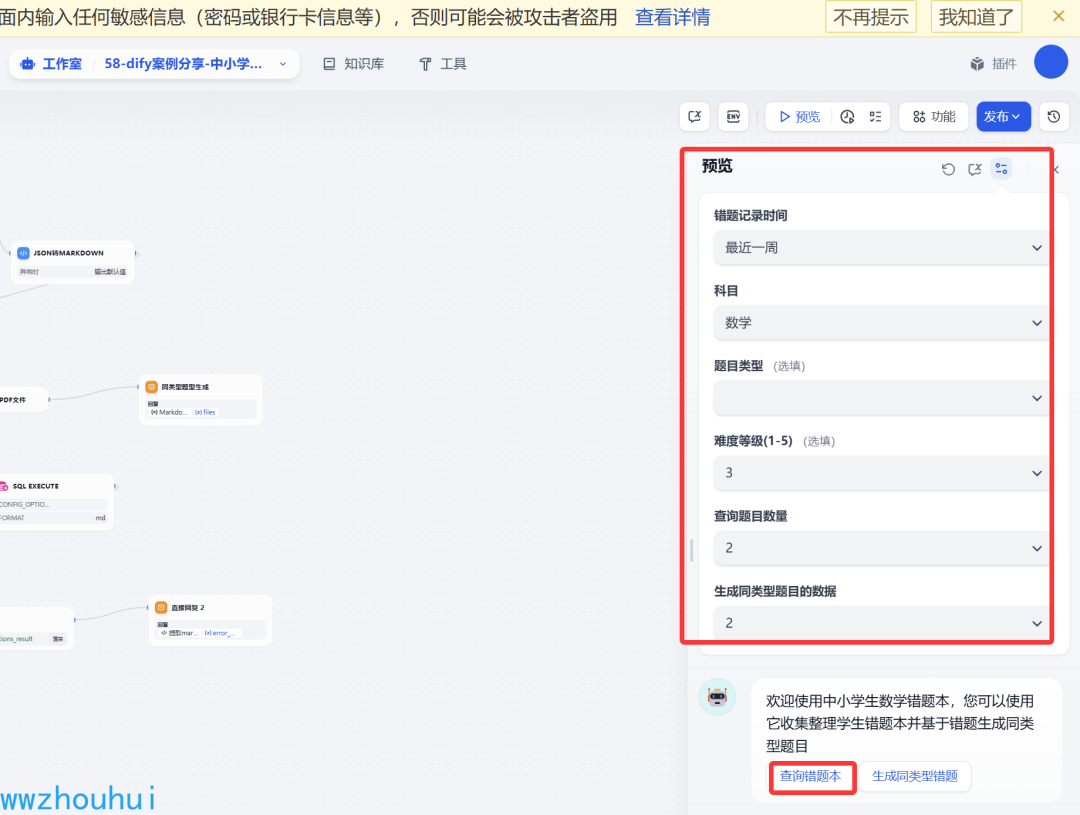Open 查看详情 link in warning banner

(672, 17)
